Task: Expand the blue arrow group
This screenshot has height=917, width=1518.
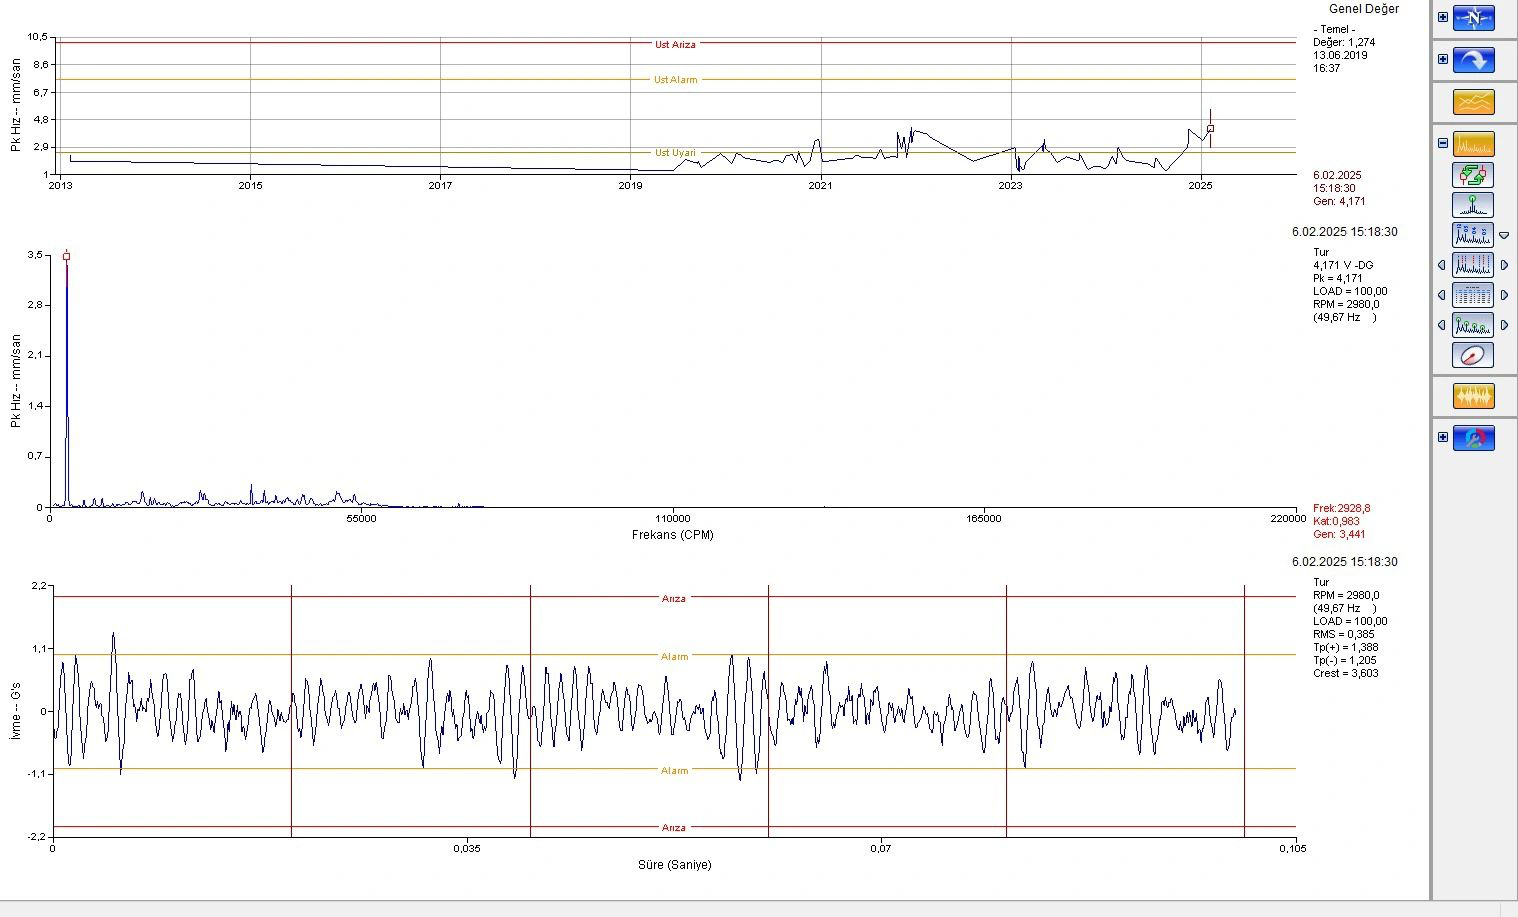Action: point(1443,59)
